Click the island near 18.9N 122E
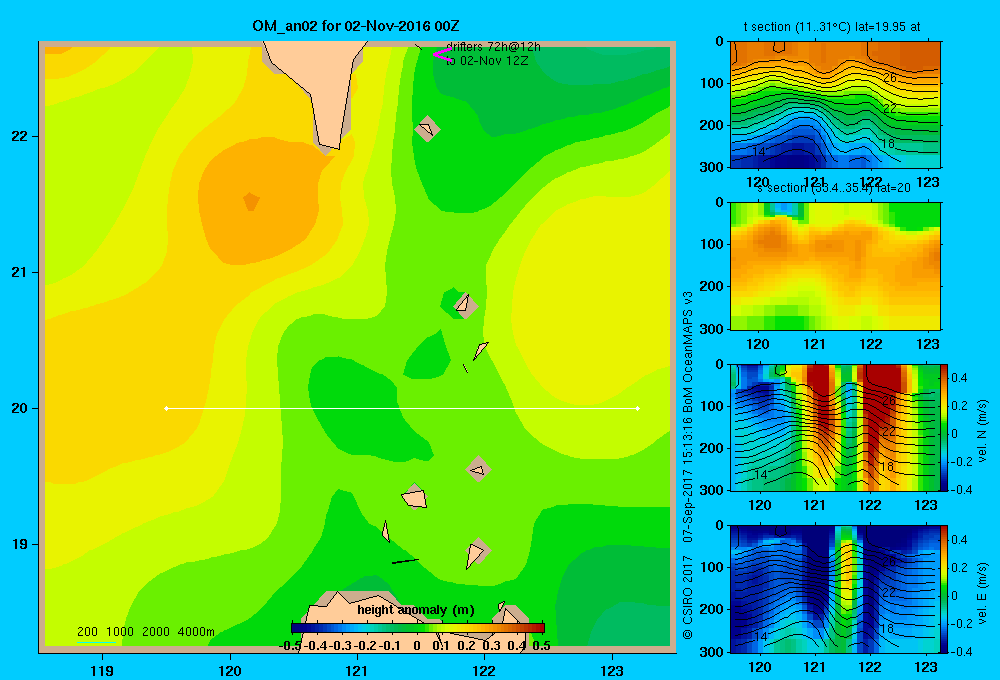The height and width of the screenshot is (680, 1000). 476,552
